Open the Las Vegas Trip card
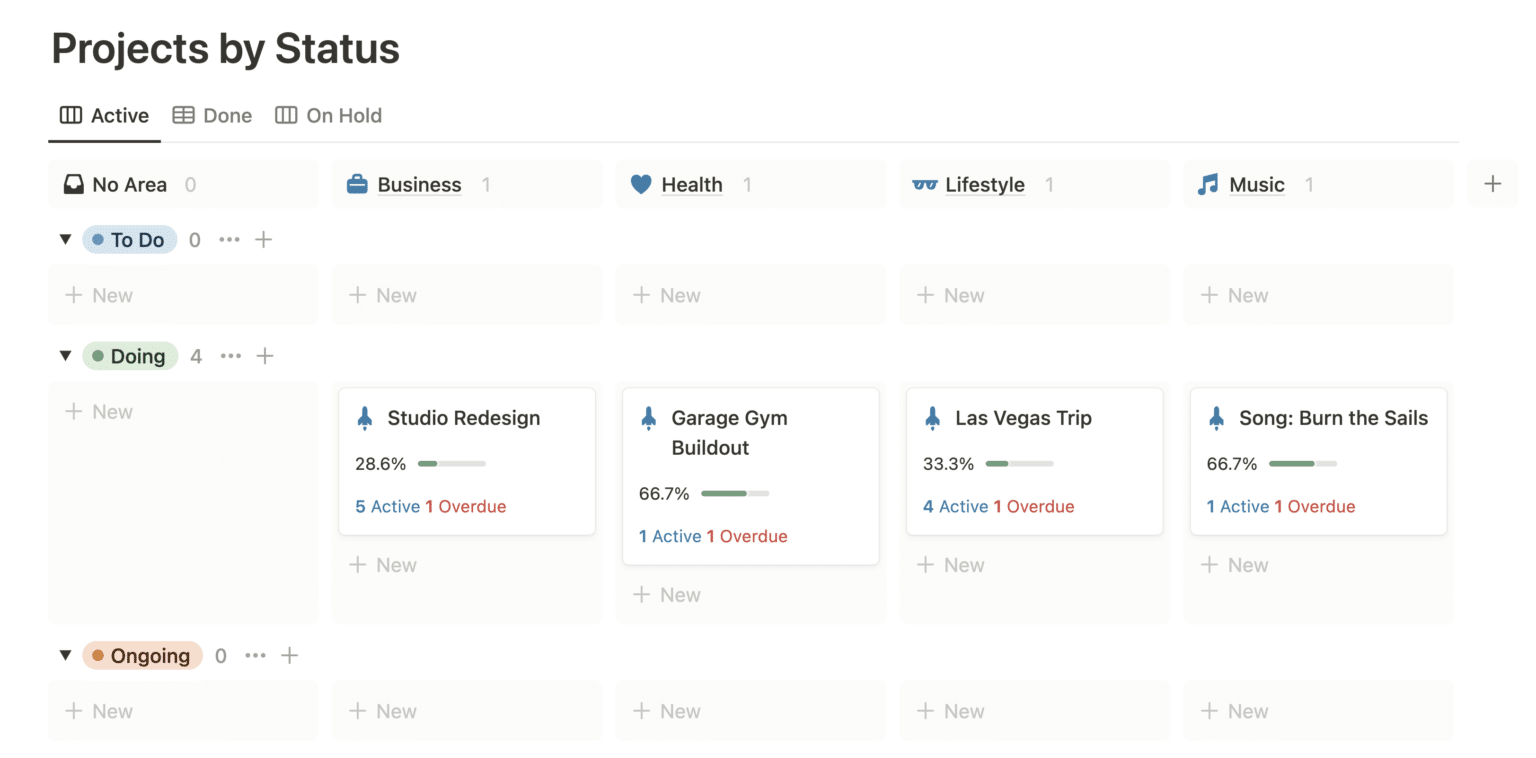 [x=1023, y=418]
